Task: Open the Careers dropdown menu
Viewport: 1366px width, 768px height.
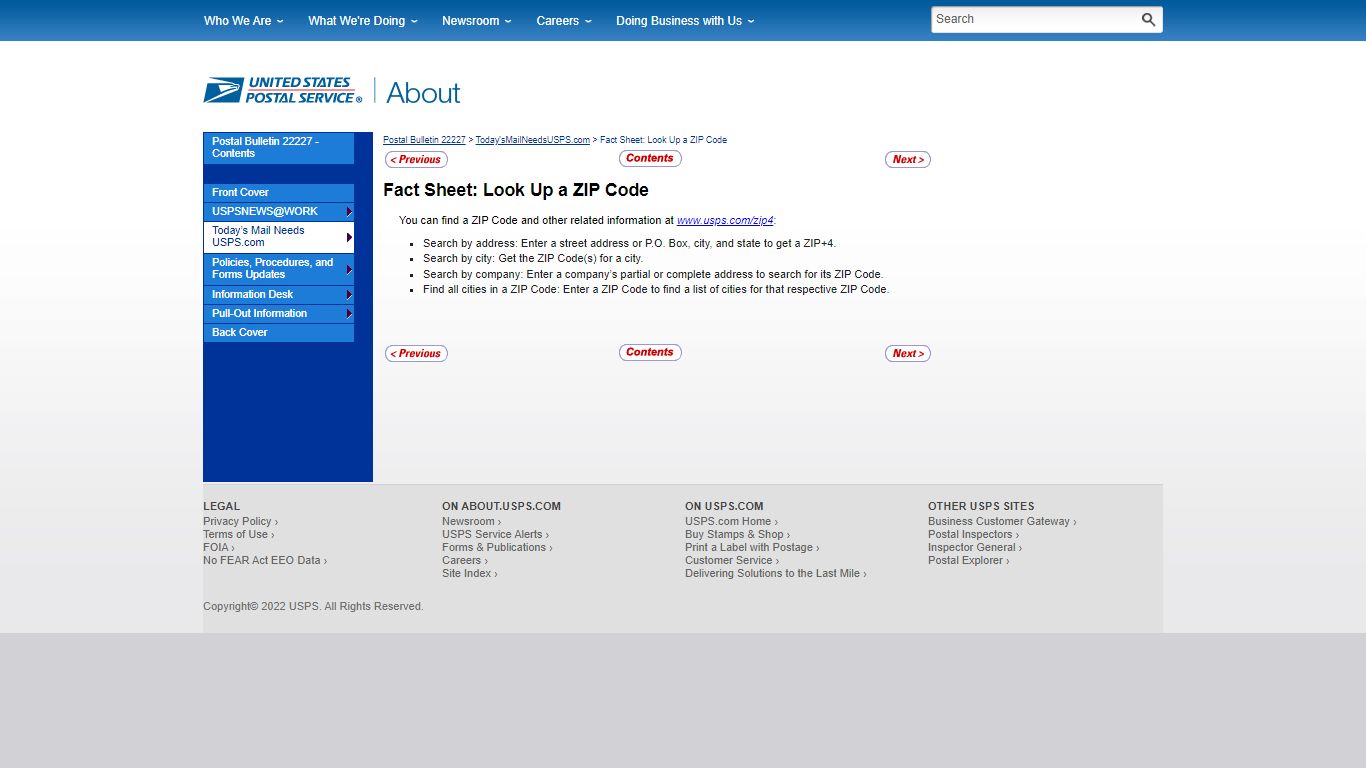Action: 564,21
